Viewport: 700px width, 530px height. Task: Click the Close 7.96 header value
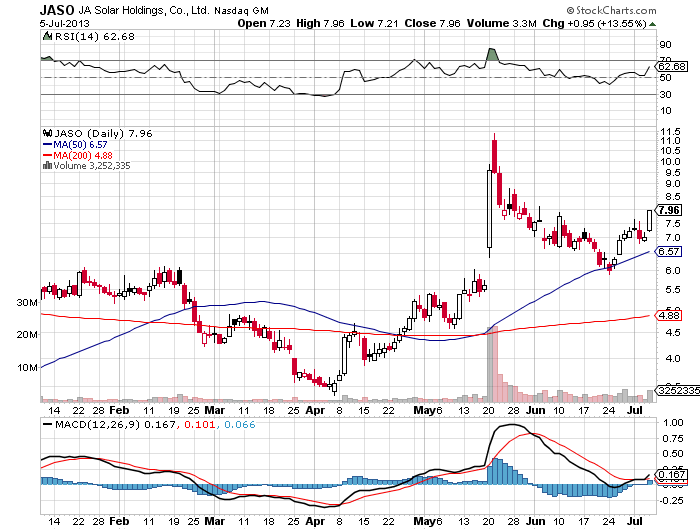click(x=432, y=23)
